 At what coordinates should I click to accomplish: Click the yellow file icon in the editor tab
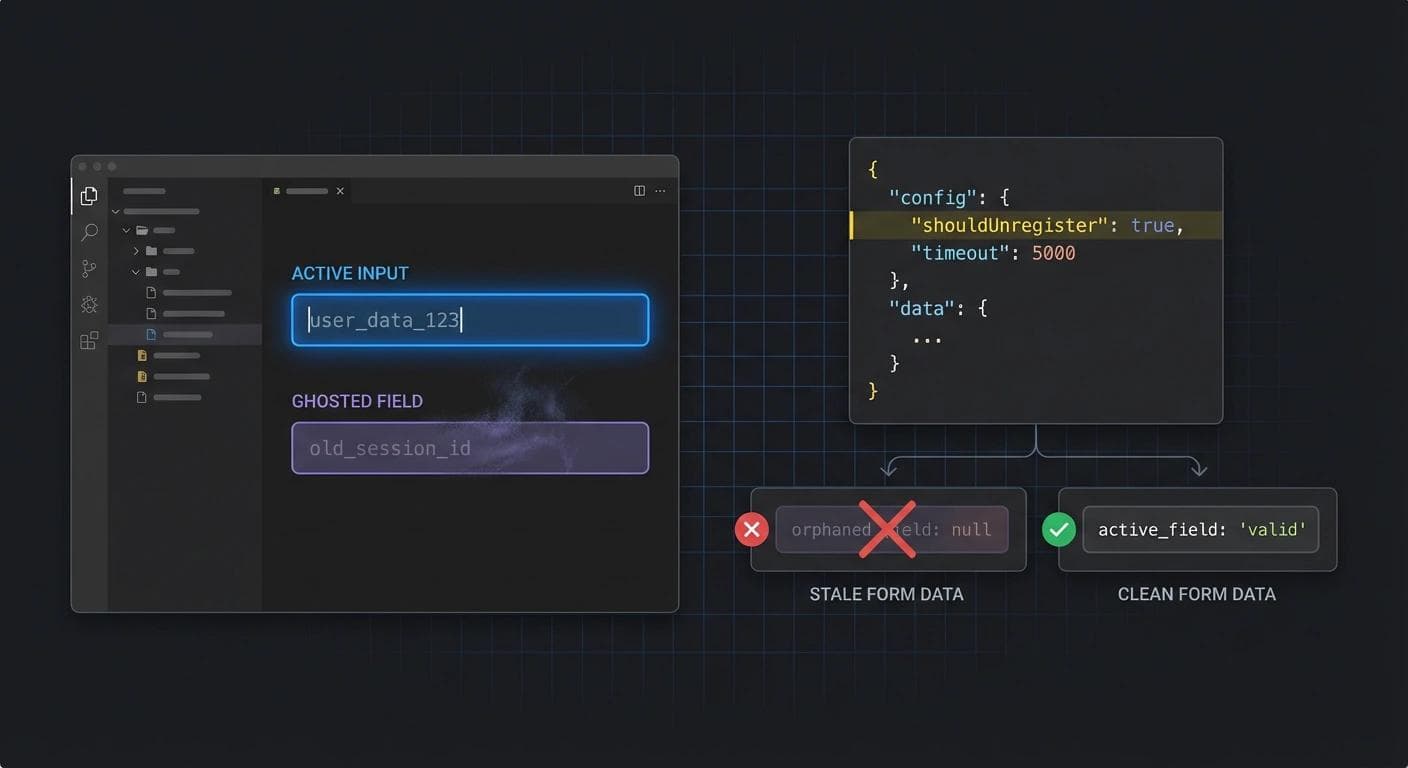pyautogui.click(x=276, y=191)
